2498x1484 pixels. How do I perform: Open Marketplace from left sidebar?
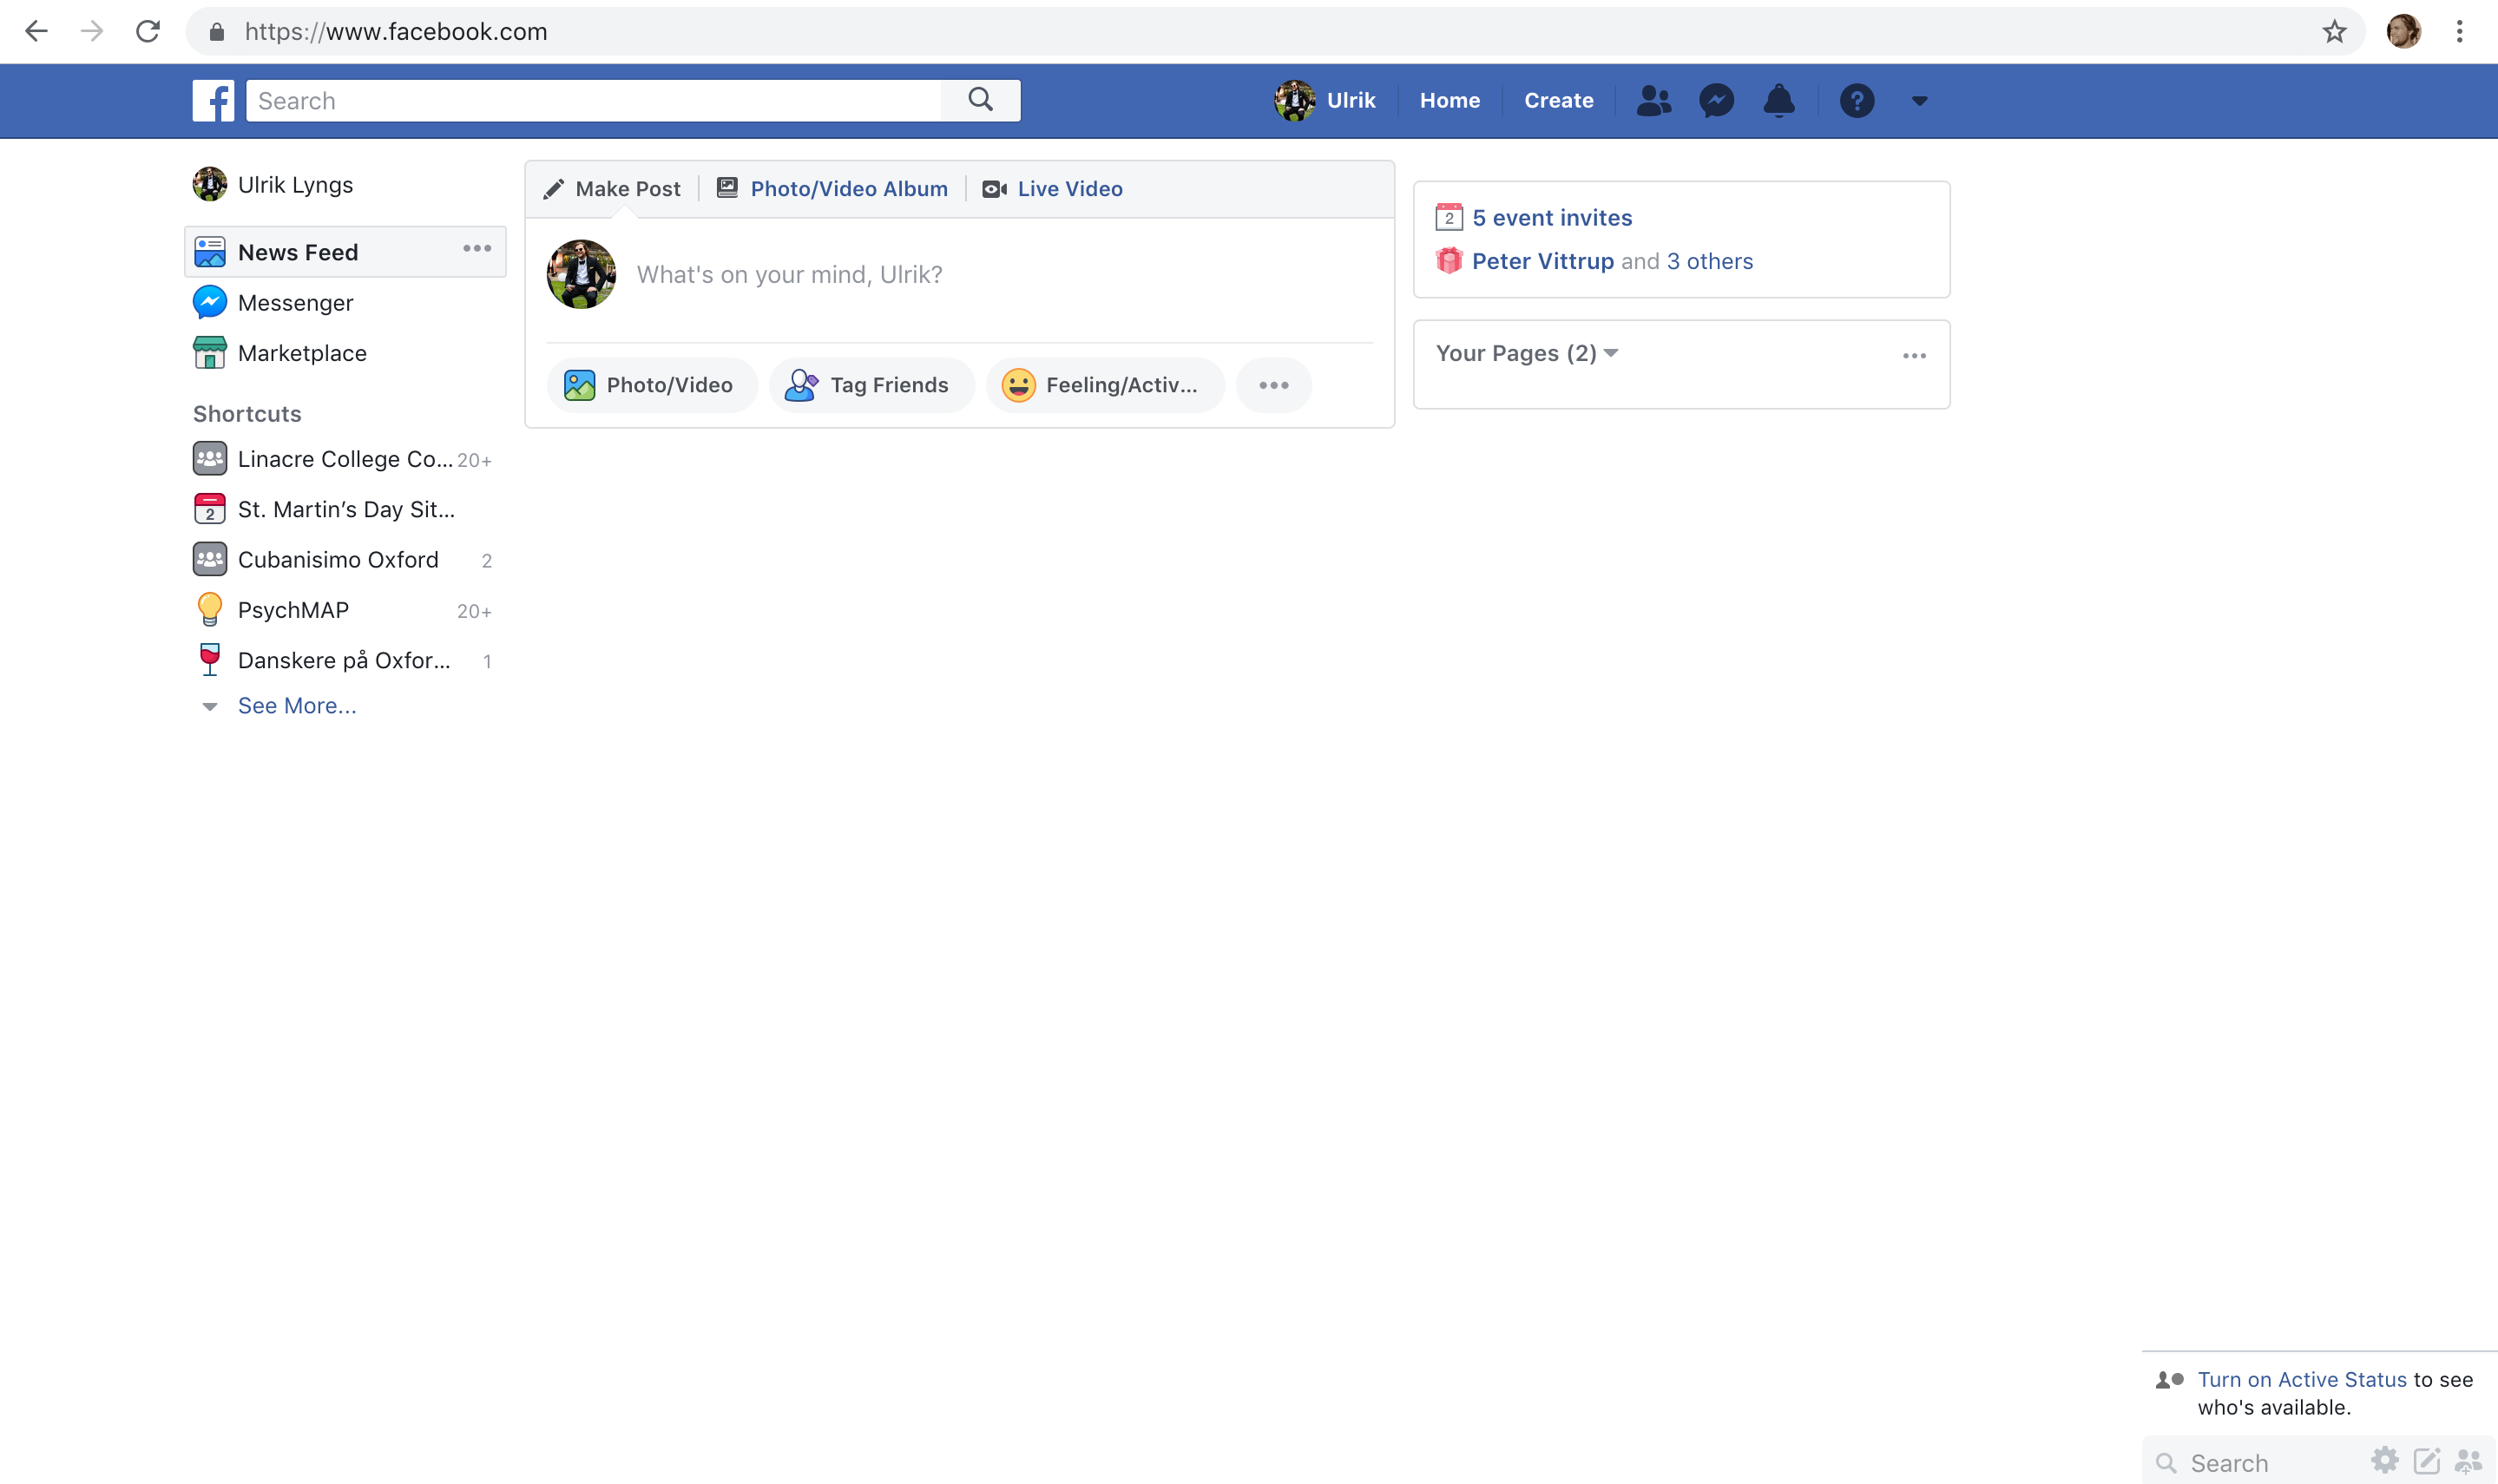[x=280, y=353]
